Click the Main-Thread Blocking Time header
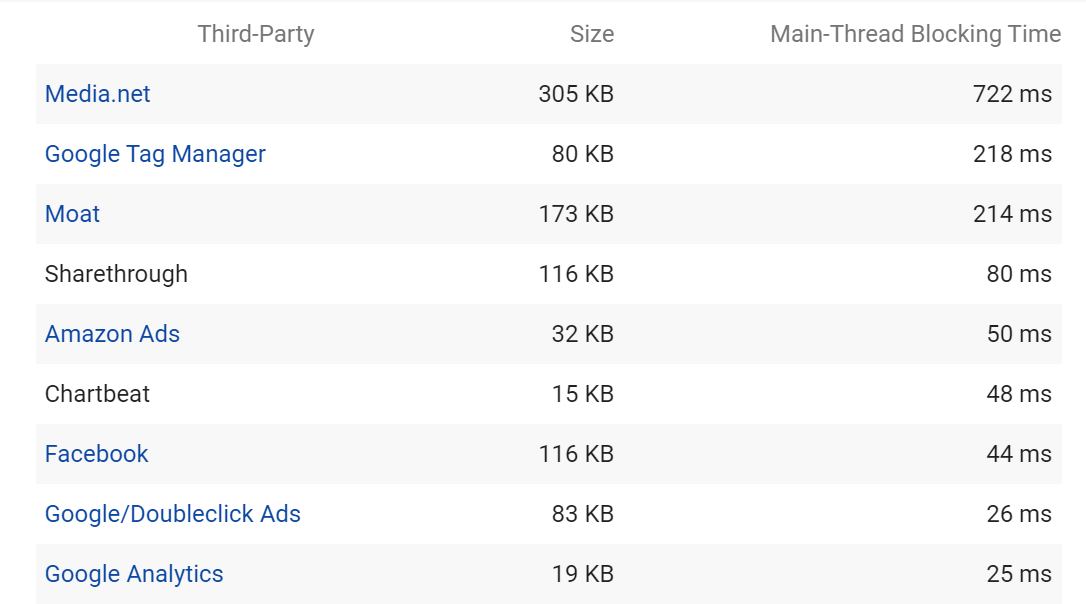 (915, 34)
